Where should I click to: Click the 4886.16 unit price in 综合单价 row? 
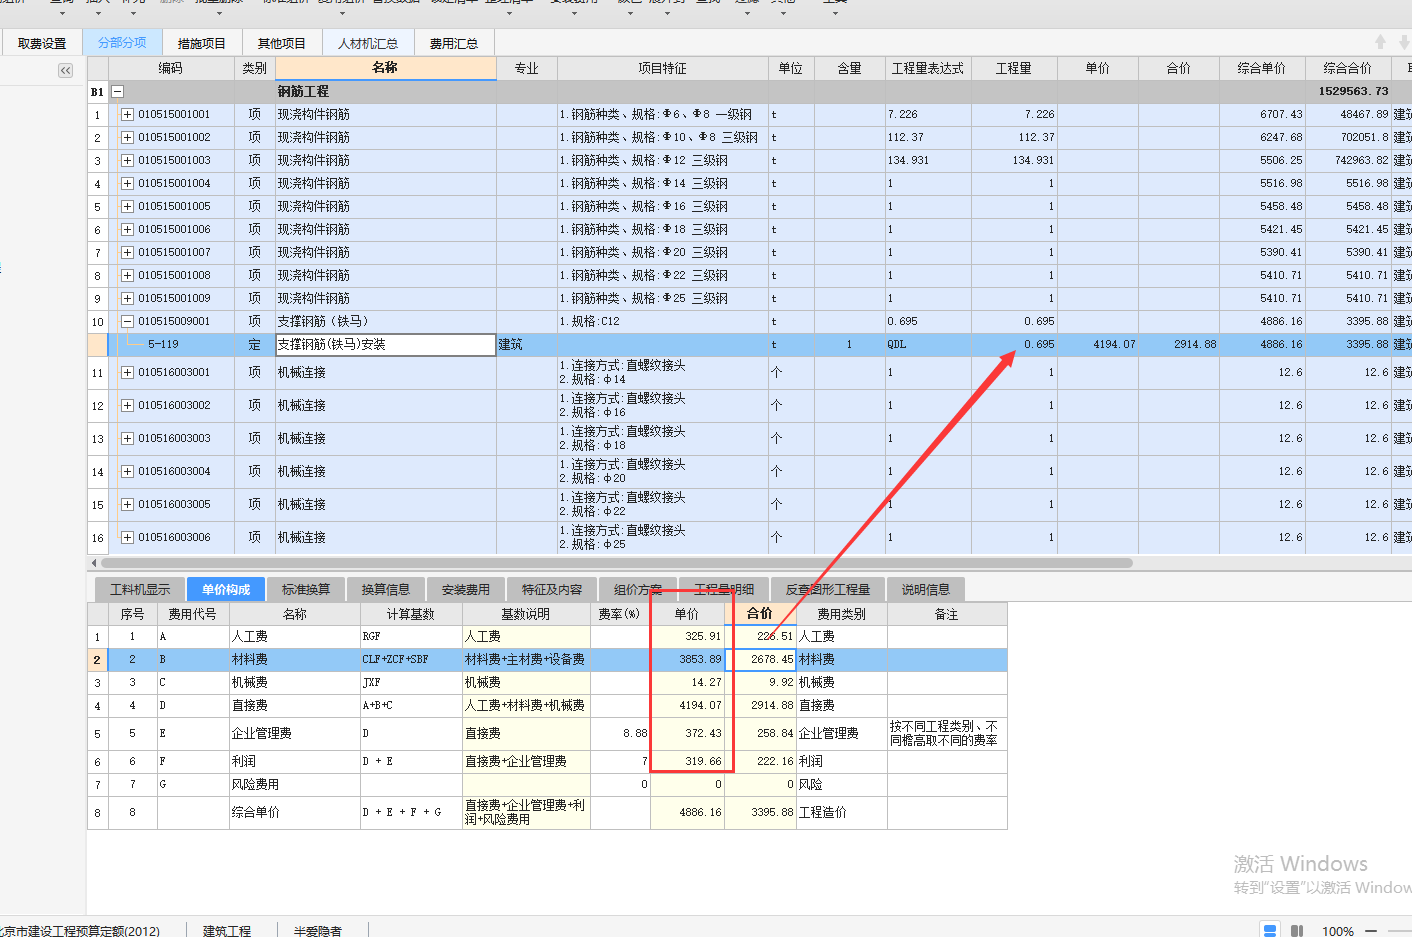point(688,812)
